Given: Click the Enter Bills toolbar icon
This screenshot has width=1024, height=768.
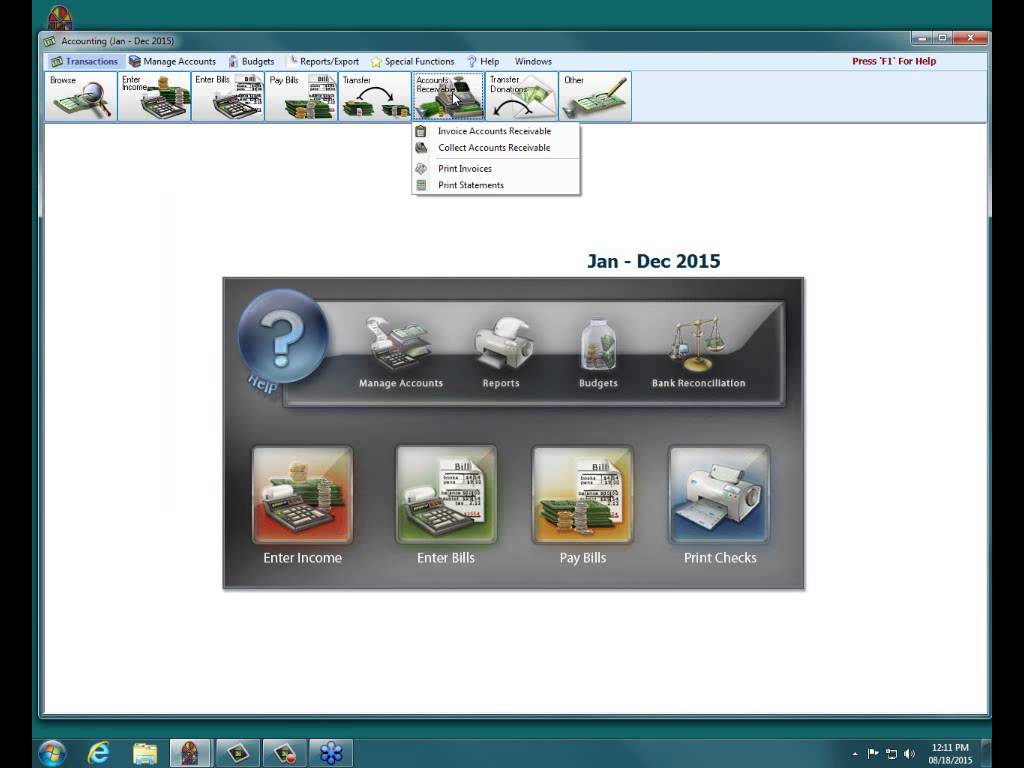Looking at the screenshot, I should [x=228, y=96].
